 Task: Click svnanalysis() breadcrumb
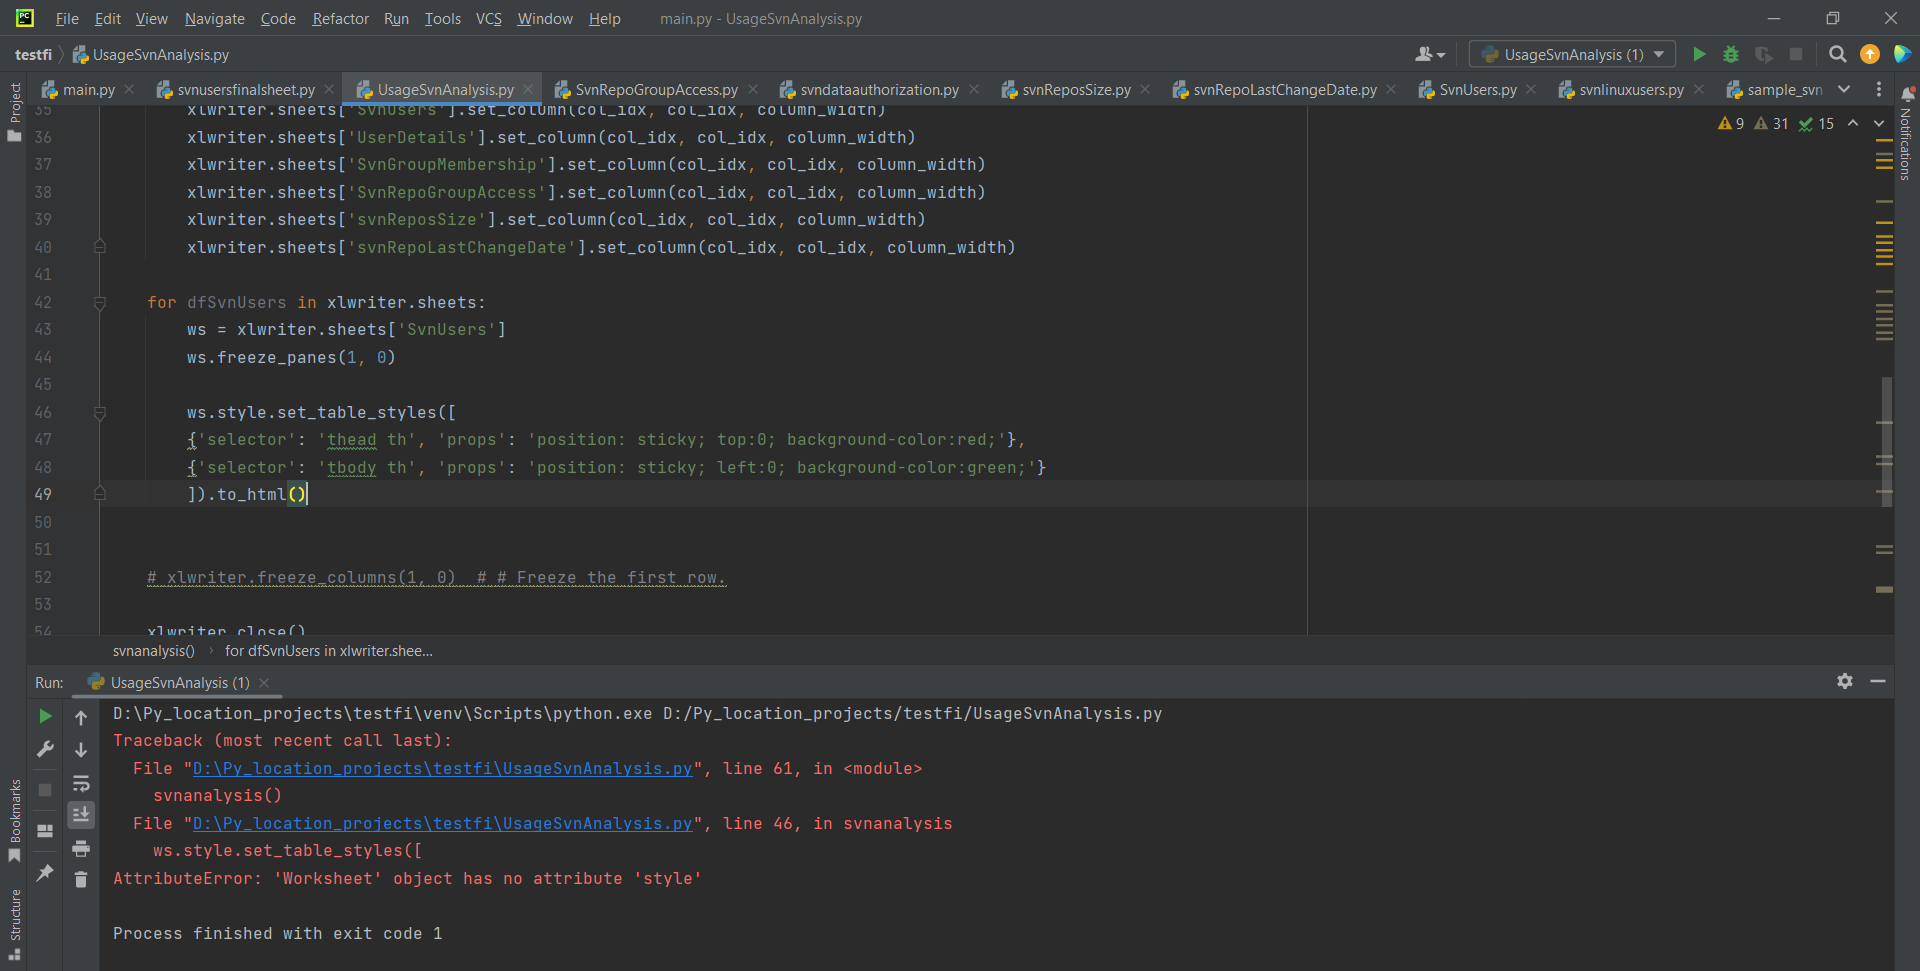(153, 650)
